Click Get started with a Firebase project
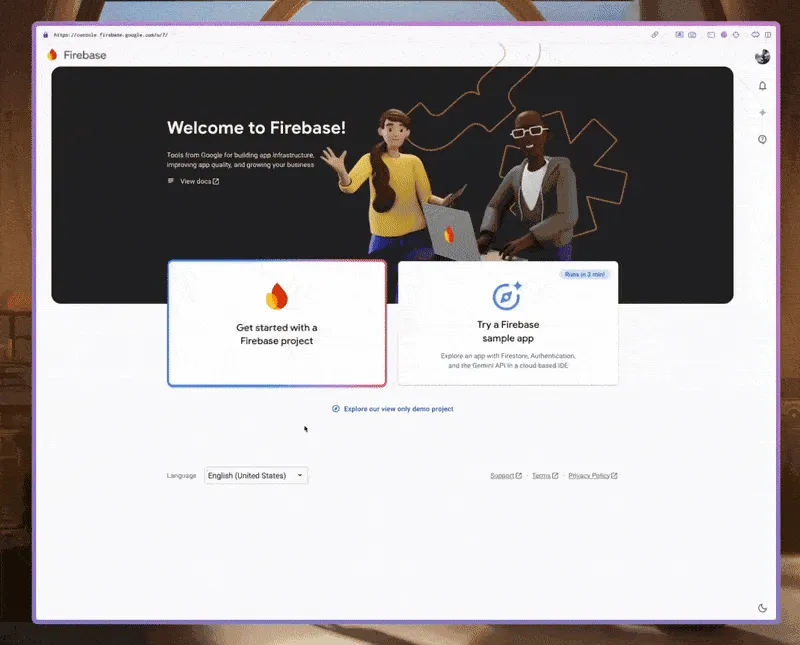This screenshot has height=645, width=800. coord(277,323)
